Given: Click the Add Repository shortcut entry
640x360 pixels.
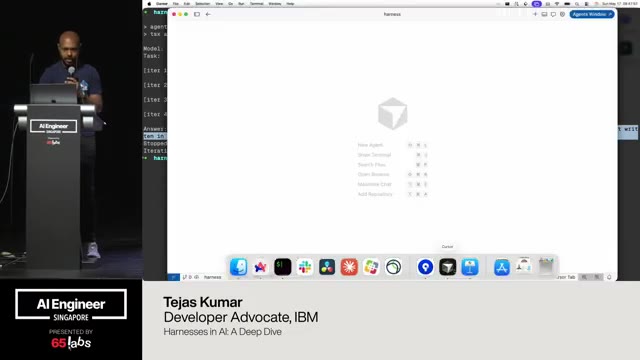Looking at the screenshot, I should (x=392, y=194).
